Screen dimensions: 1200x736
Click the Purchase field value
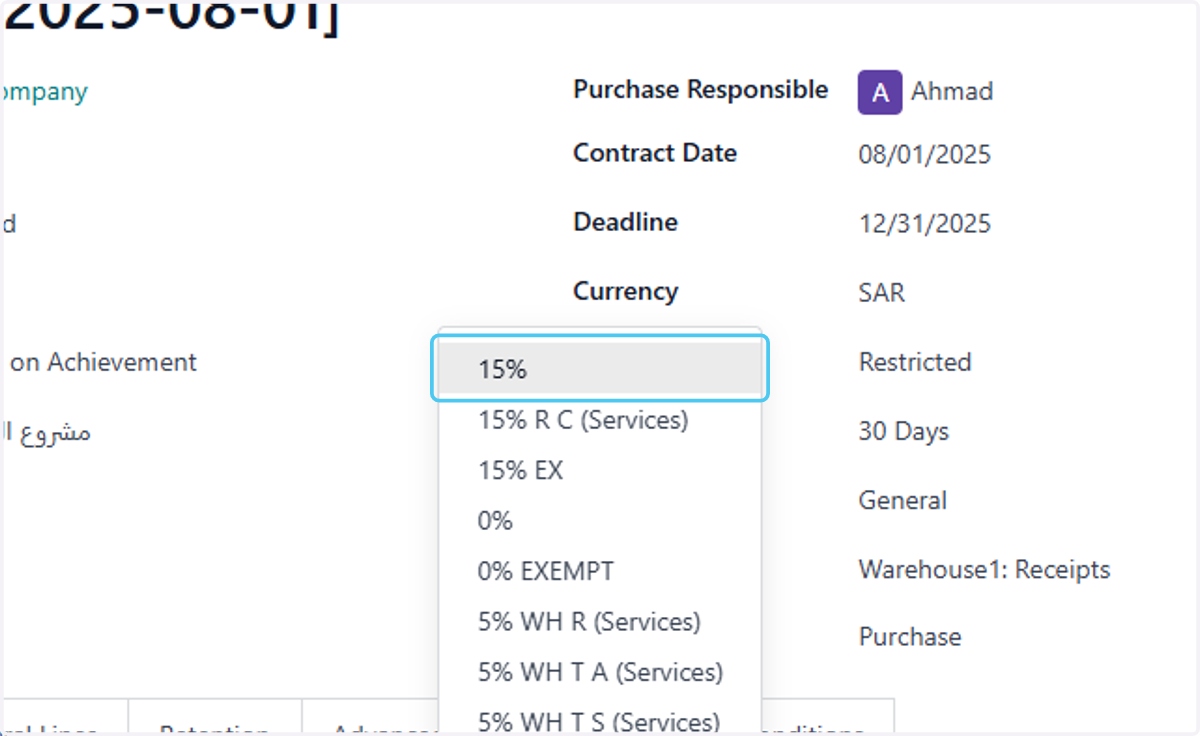click(910, 637)
